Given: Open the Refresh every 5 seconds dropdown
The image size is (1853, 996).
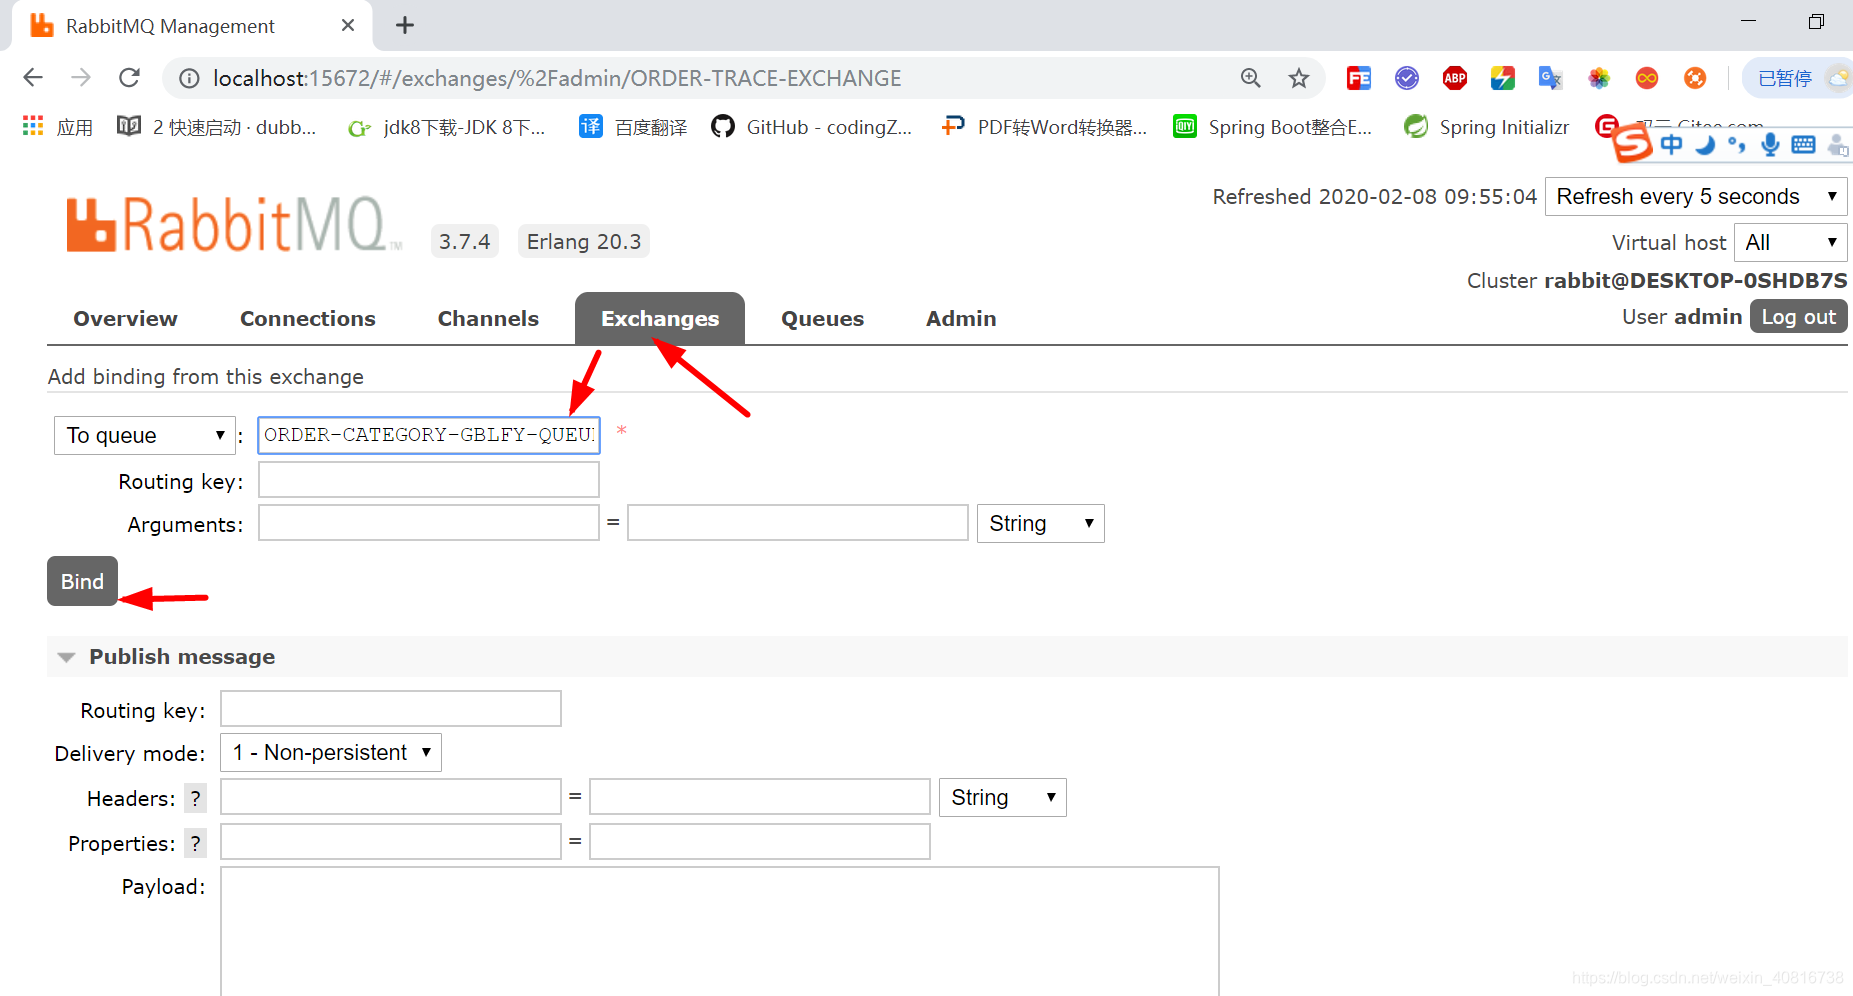Looking at the screenshot, I should 1696,196.
